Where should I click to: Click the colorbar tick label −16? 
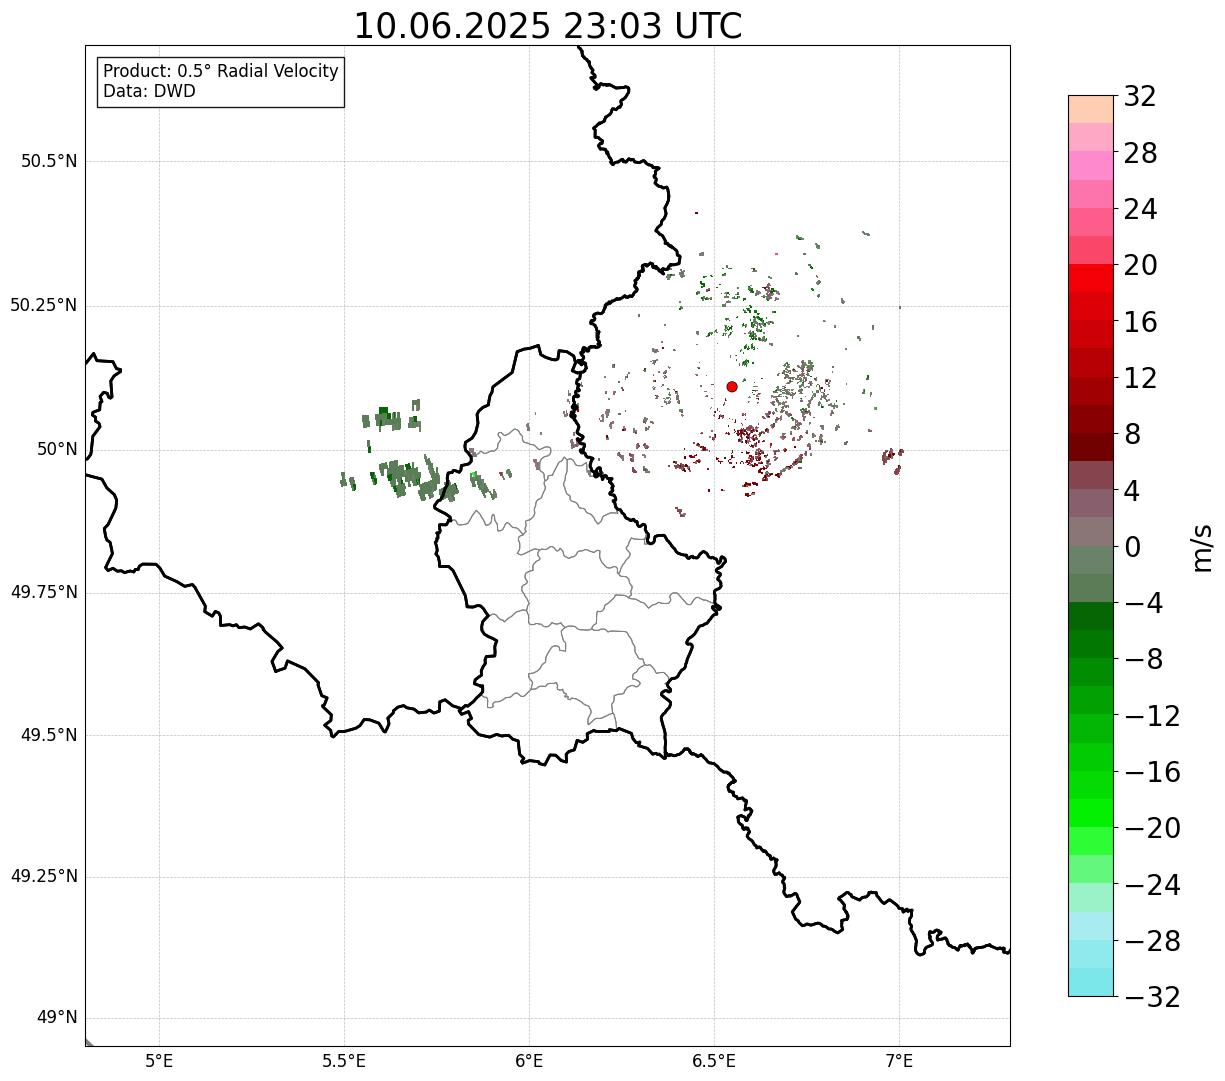click(1152, 772)
